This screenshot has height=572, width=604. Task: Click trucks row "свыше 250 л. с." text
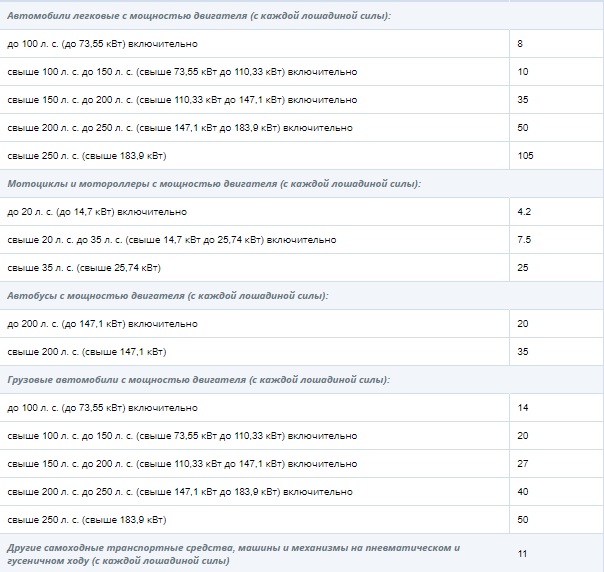click(87, 520)
